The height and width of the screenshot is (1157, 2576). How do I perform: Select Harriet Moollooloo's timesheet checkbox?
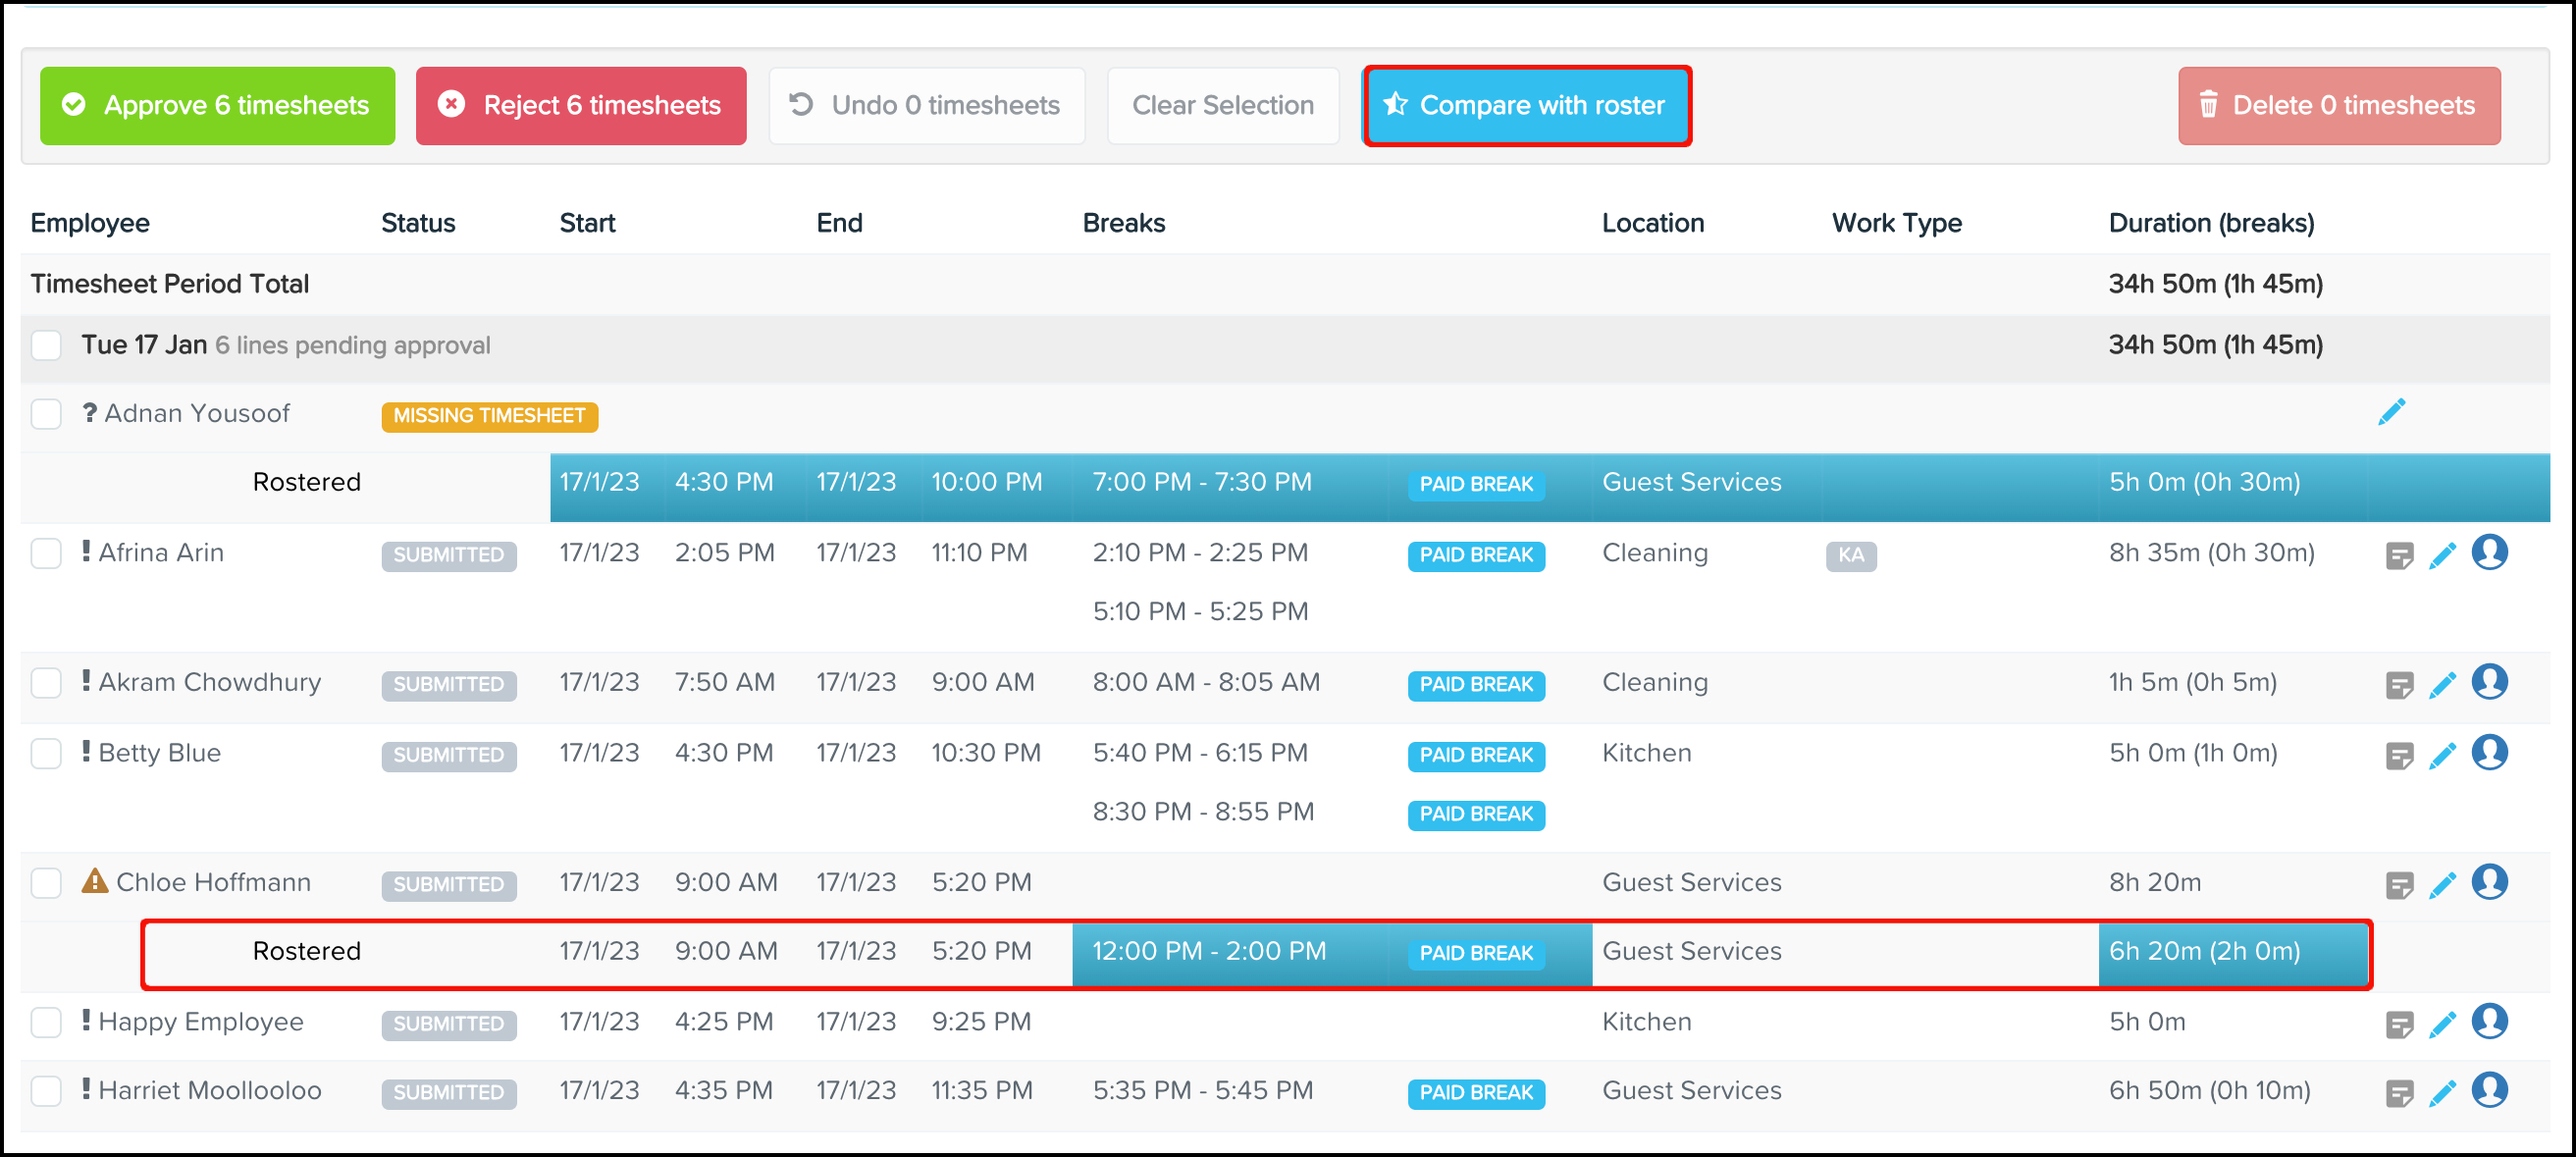point(46,1090)
